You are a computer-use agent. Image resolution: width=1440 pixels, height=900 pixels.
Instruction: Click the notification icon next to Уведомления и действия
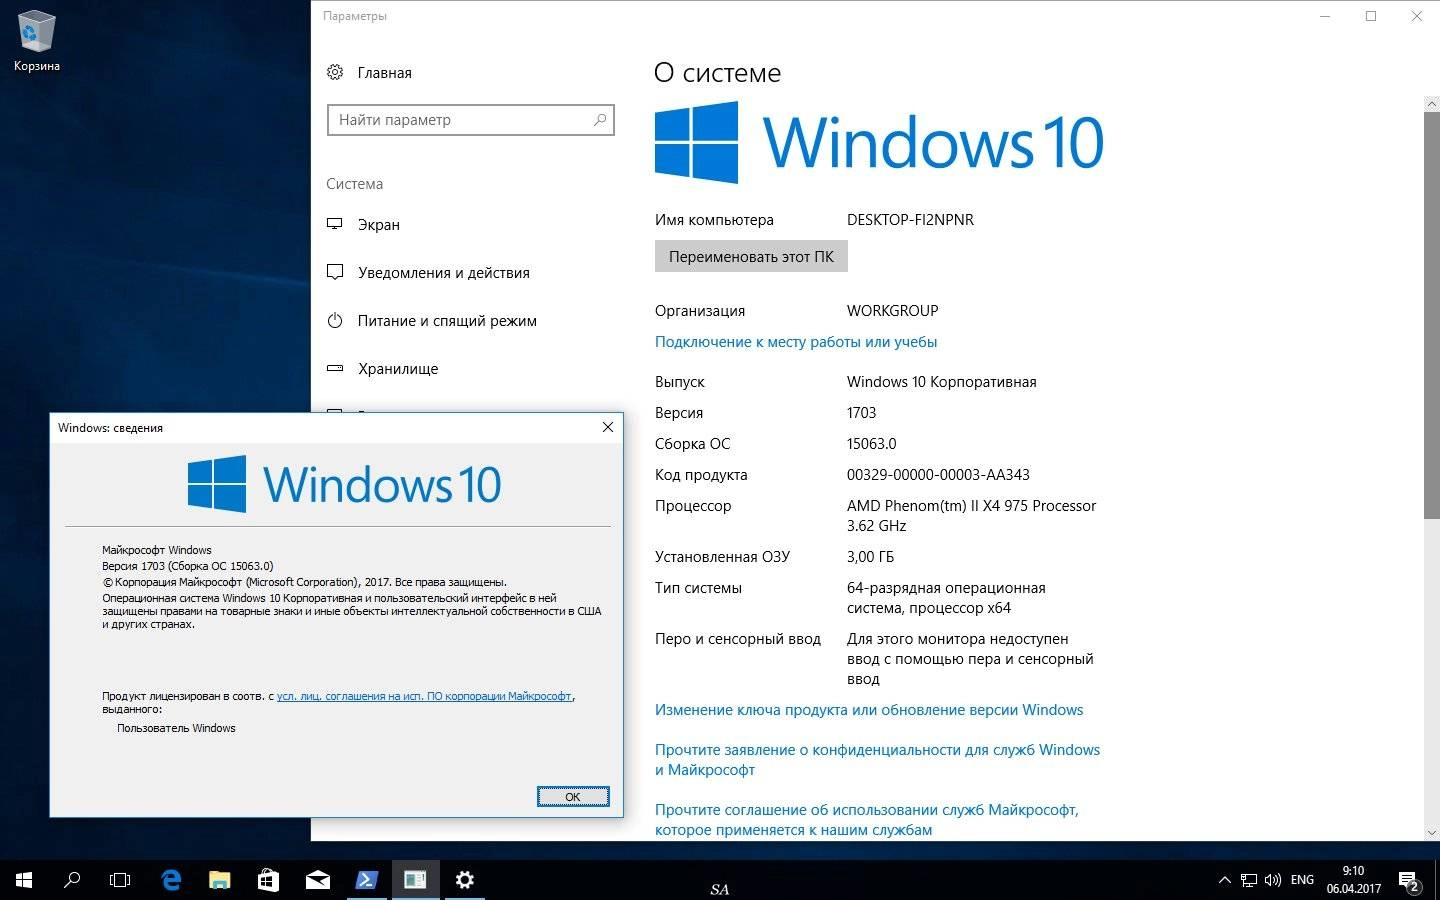tap(335, 272)
